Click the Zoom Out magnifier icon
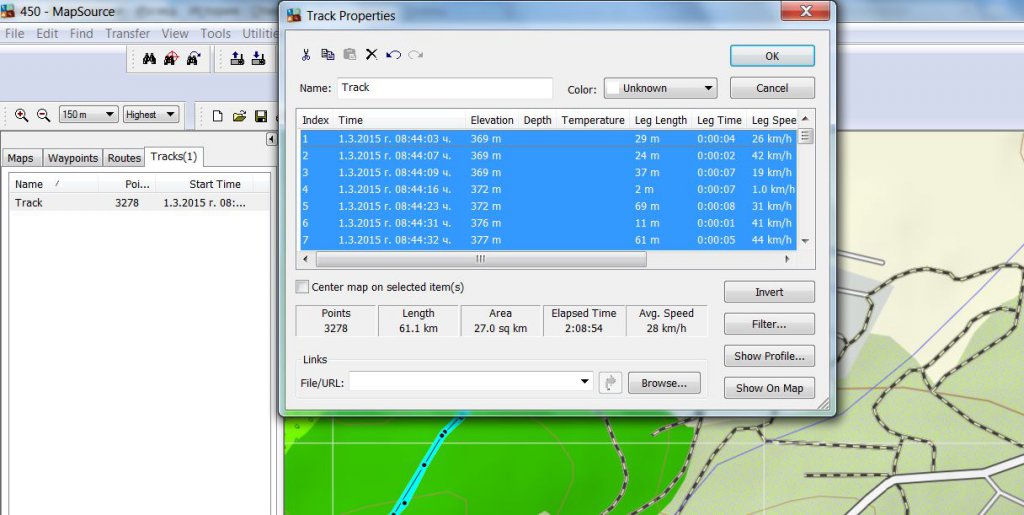1024x515 pixels. 43,115
